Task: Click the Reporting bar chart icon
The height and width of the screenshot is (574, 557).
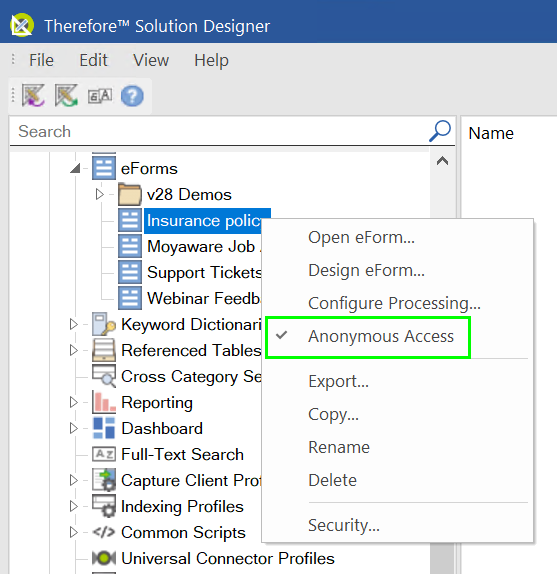Action: pyautogui.click(x=104, y=402)
